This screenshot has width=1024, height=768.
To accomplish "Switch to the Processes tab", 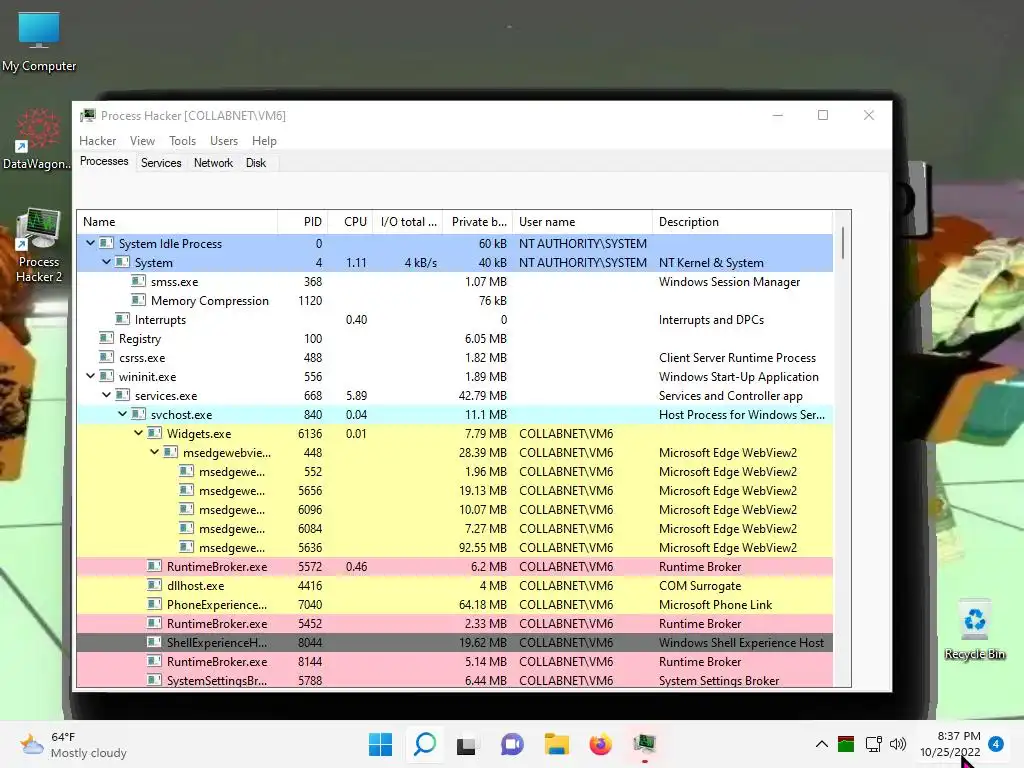I will pos(104,161).
